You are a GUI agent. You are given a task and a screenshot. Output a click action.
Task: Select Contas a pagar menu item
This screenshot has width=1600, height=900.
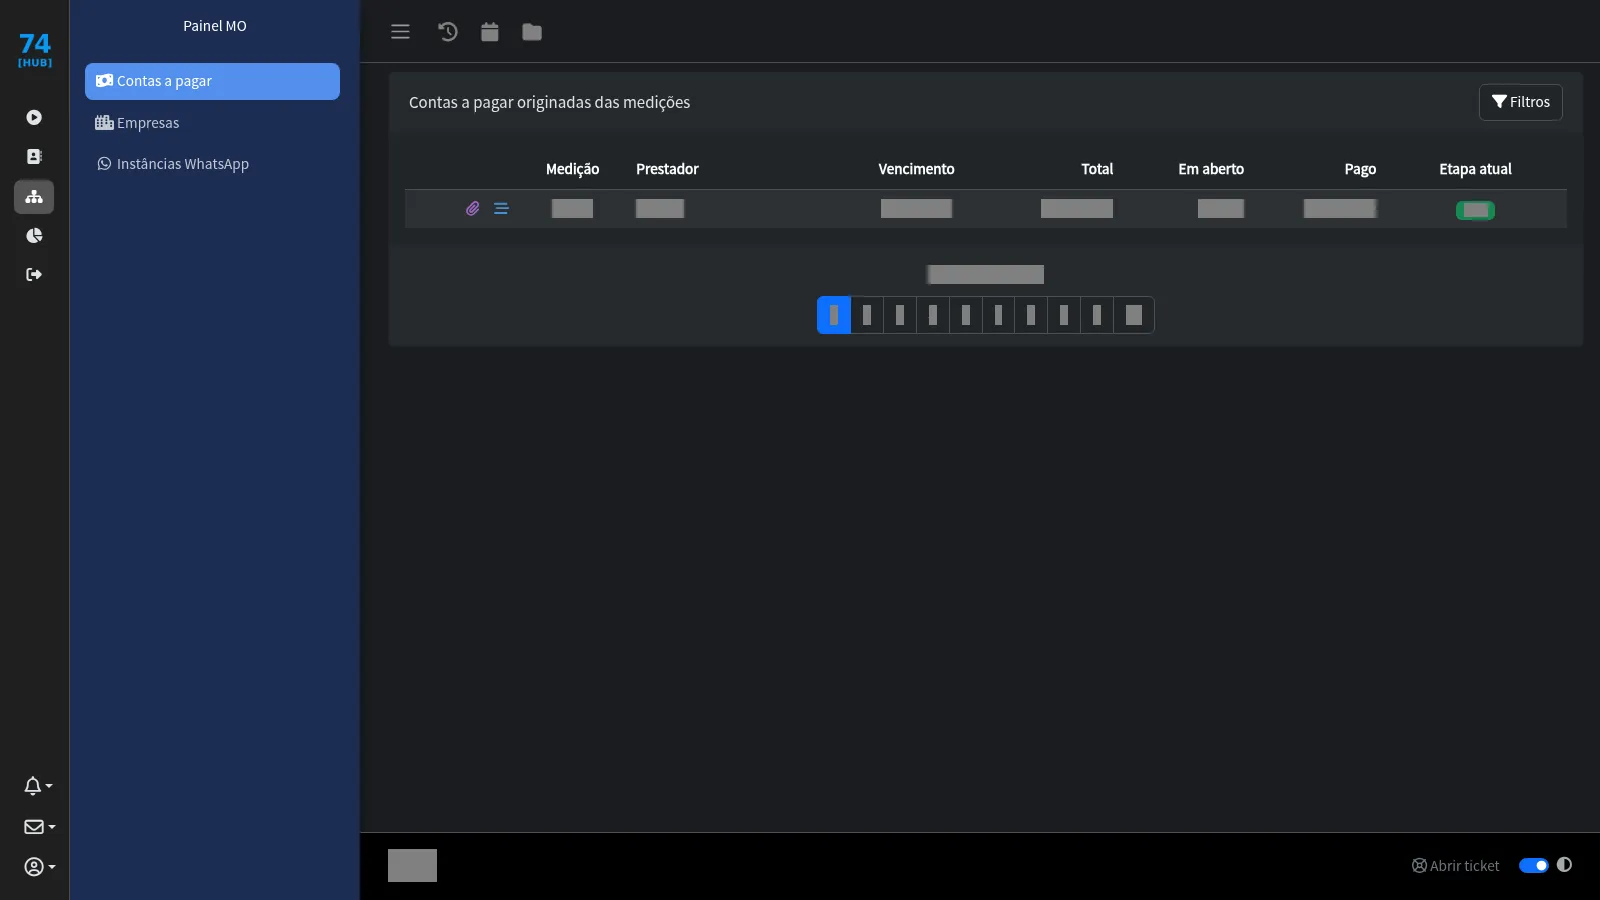coord(212,81)
